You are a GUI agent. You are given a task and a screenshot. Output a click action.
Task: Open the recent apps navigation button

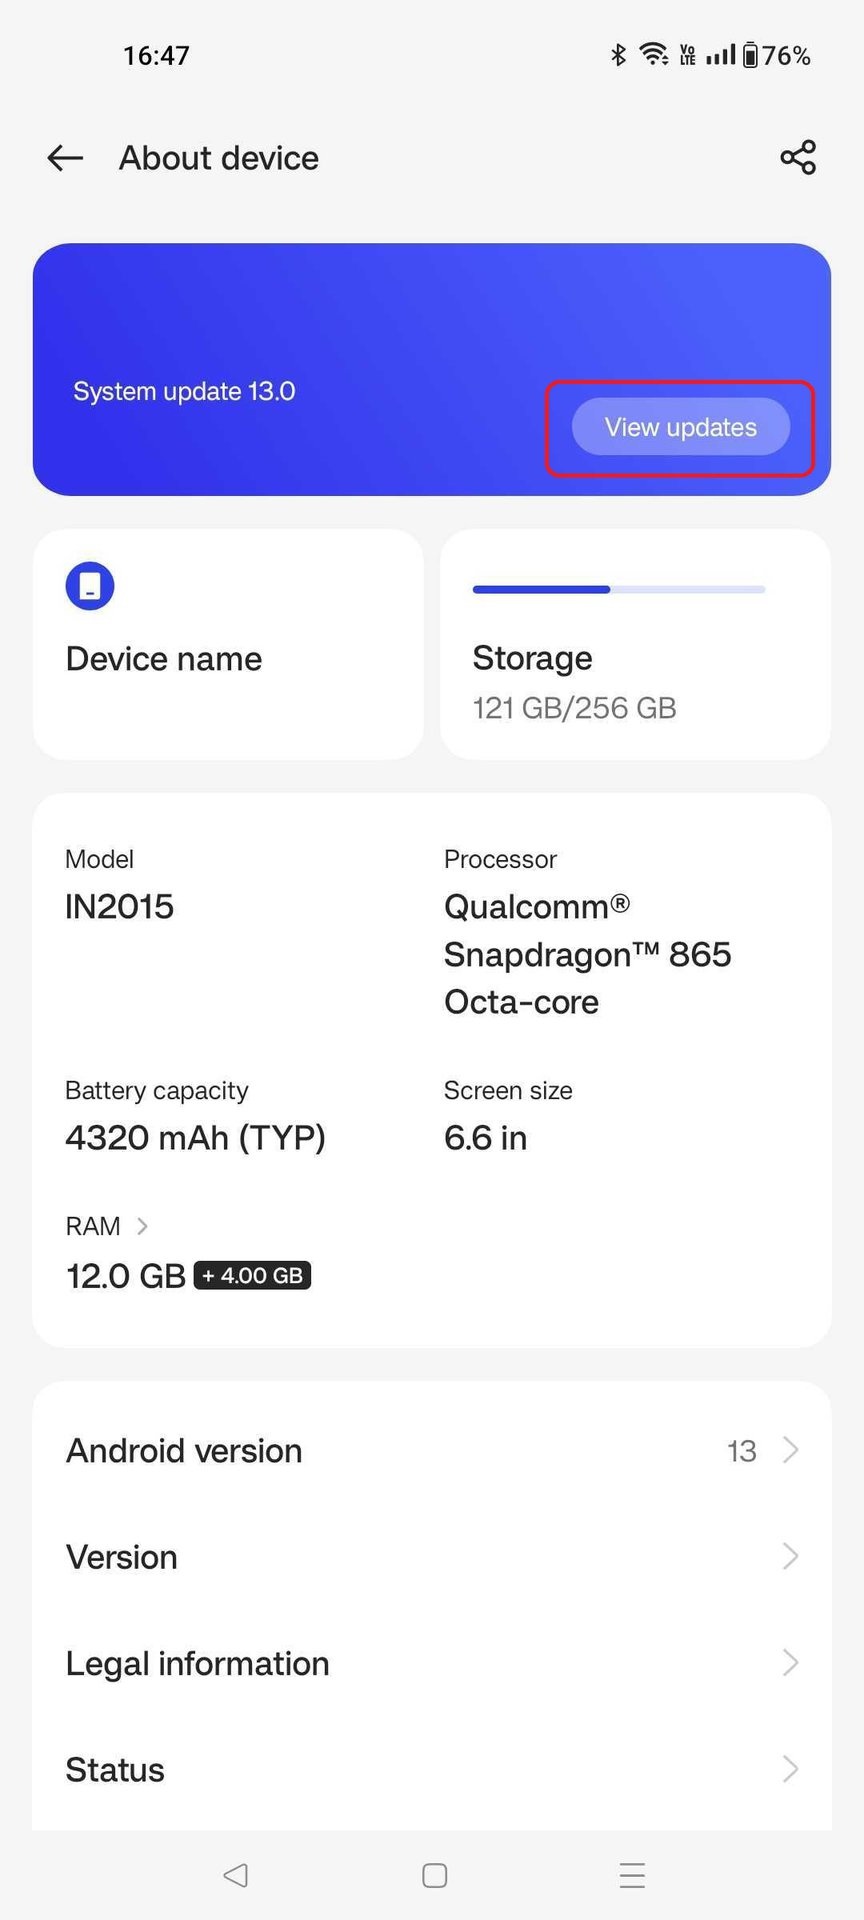tap(632, 1875)
